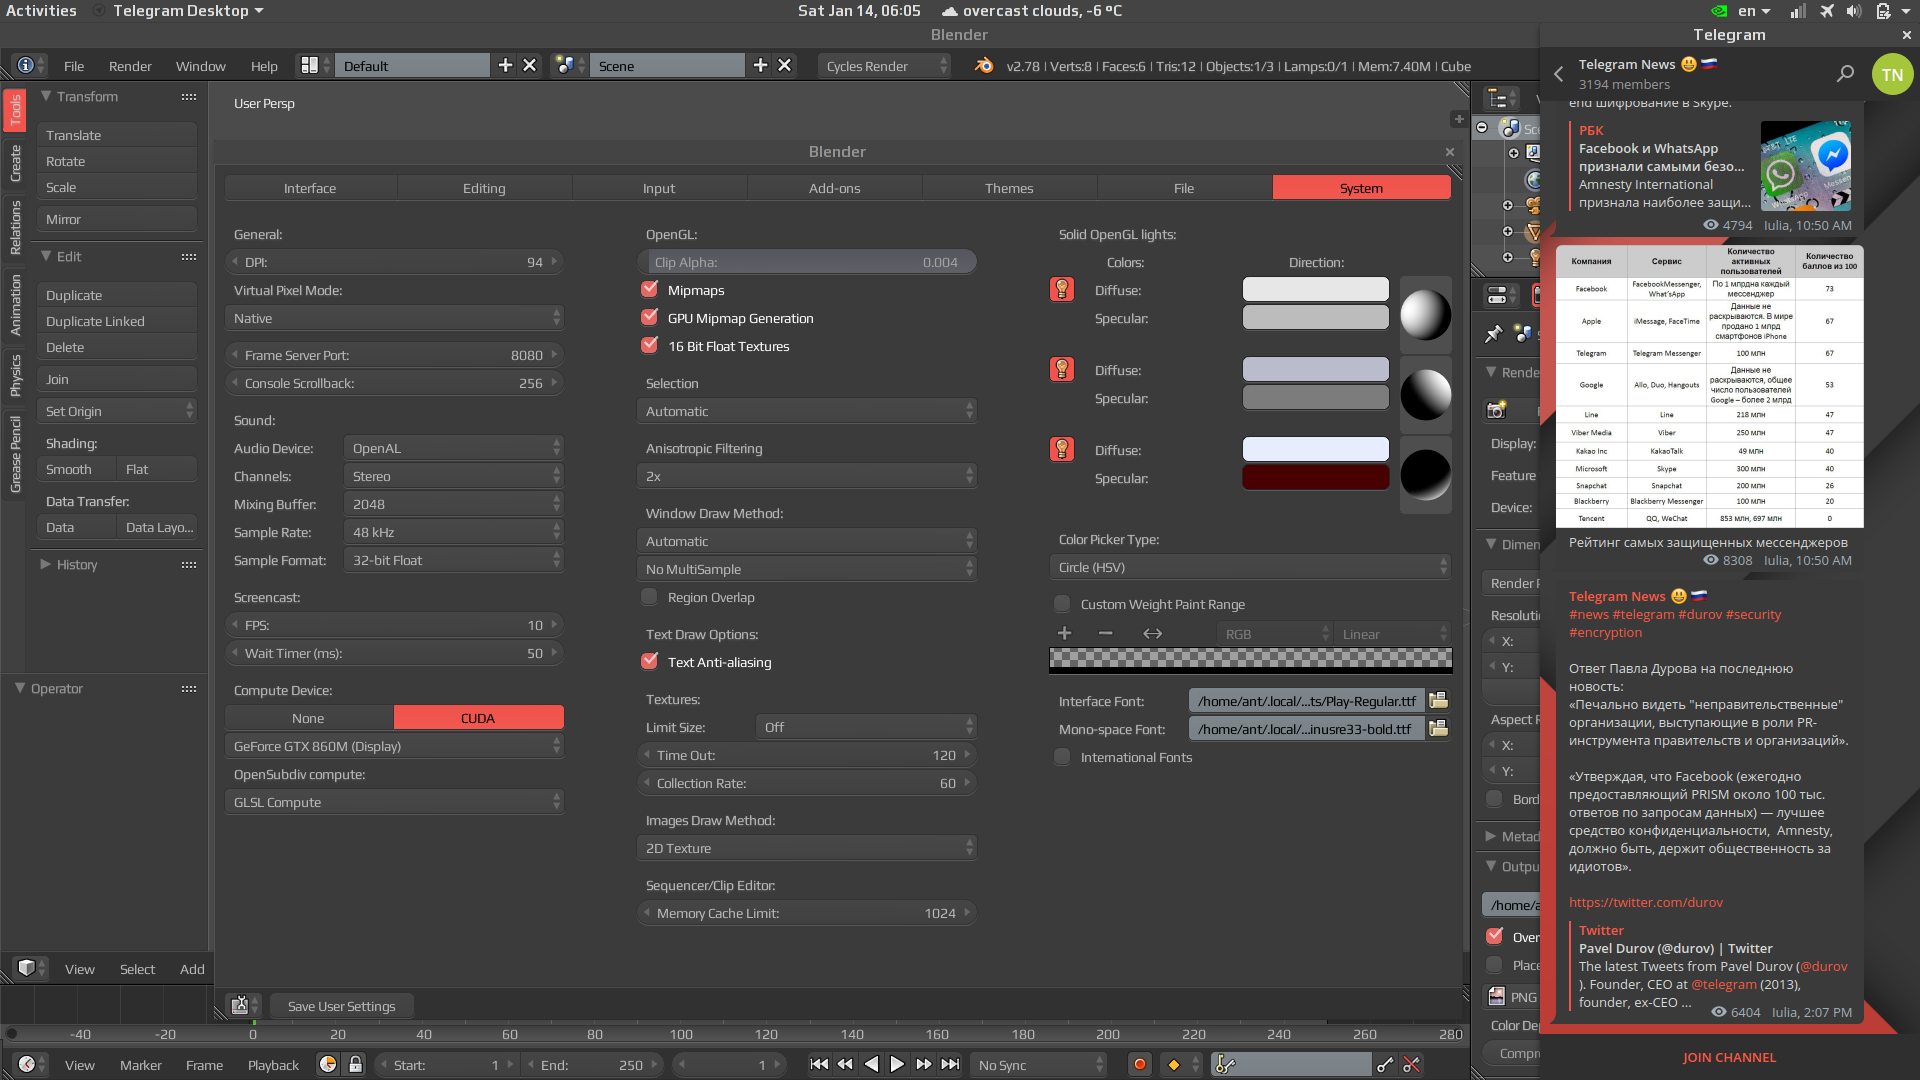Toggle Text Anti-aliasing checkbox
The width and height of the screenshot is (1920, 1080).
pos(649,662)
